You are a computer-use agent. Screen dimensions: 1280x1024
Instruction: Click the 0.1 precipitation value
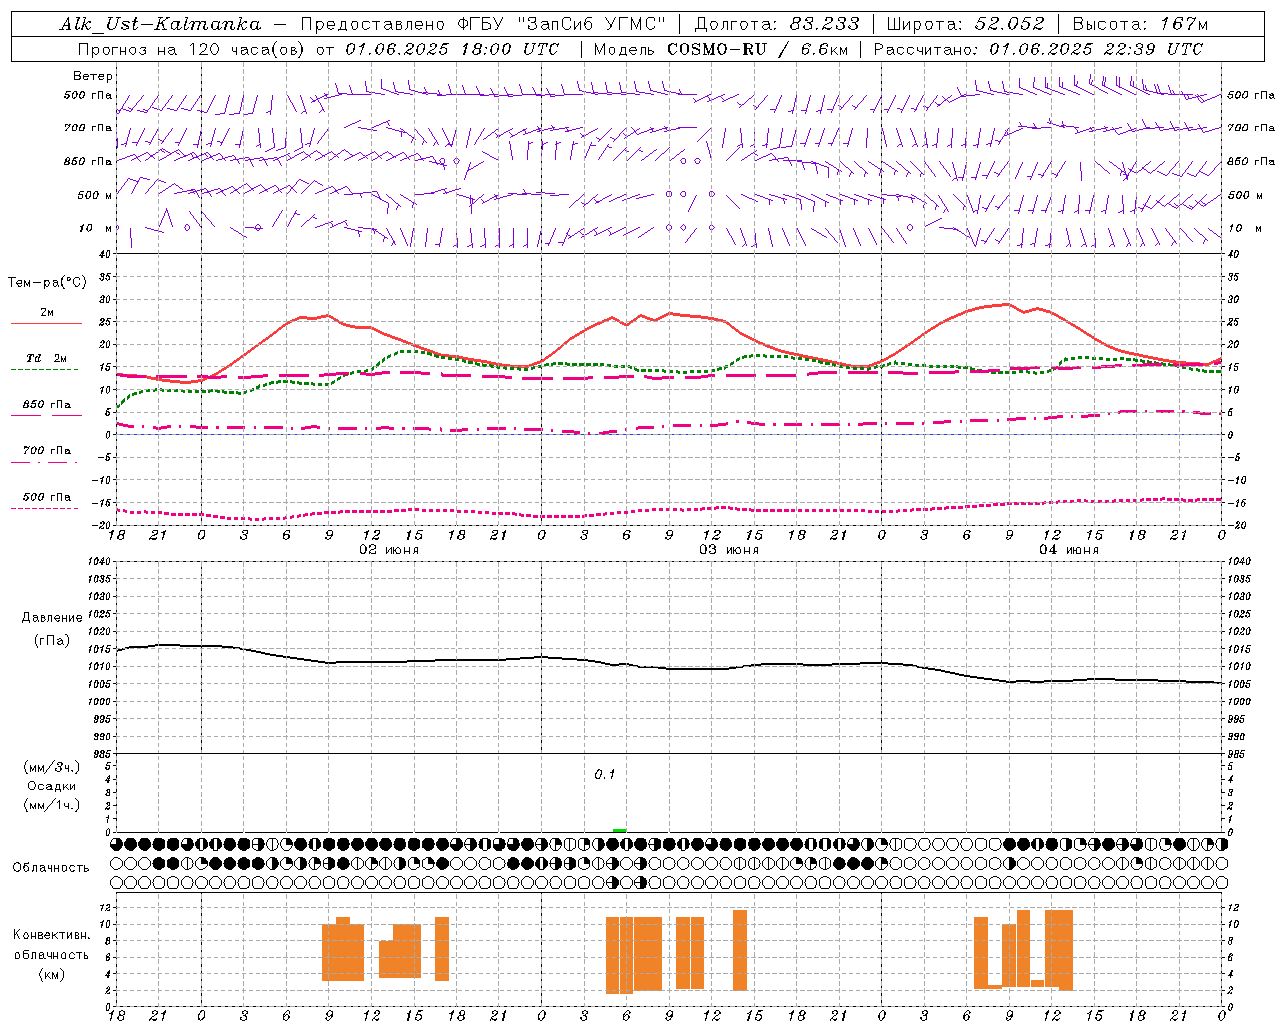(x=605, y=775)
